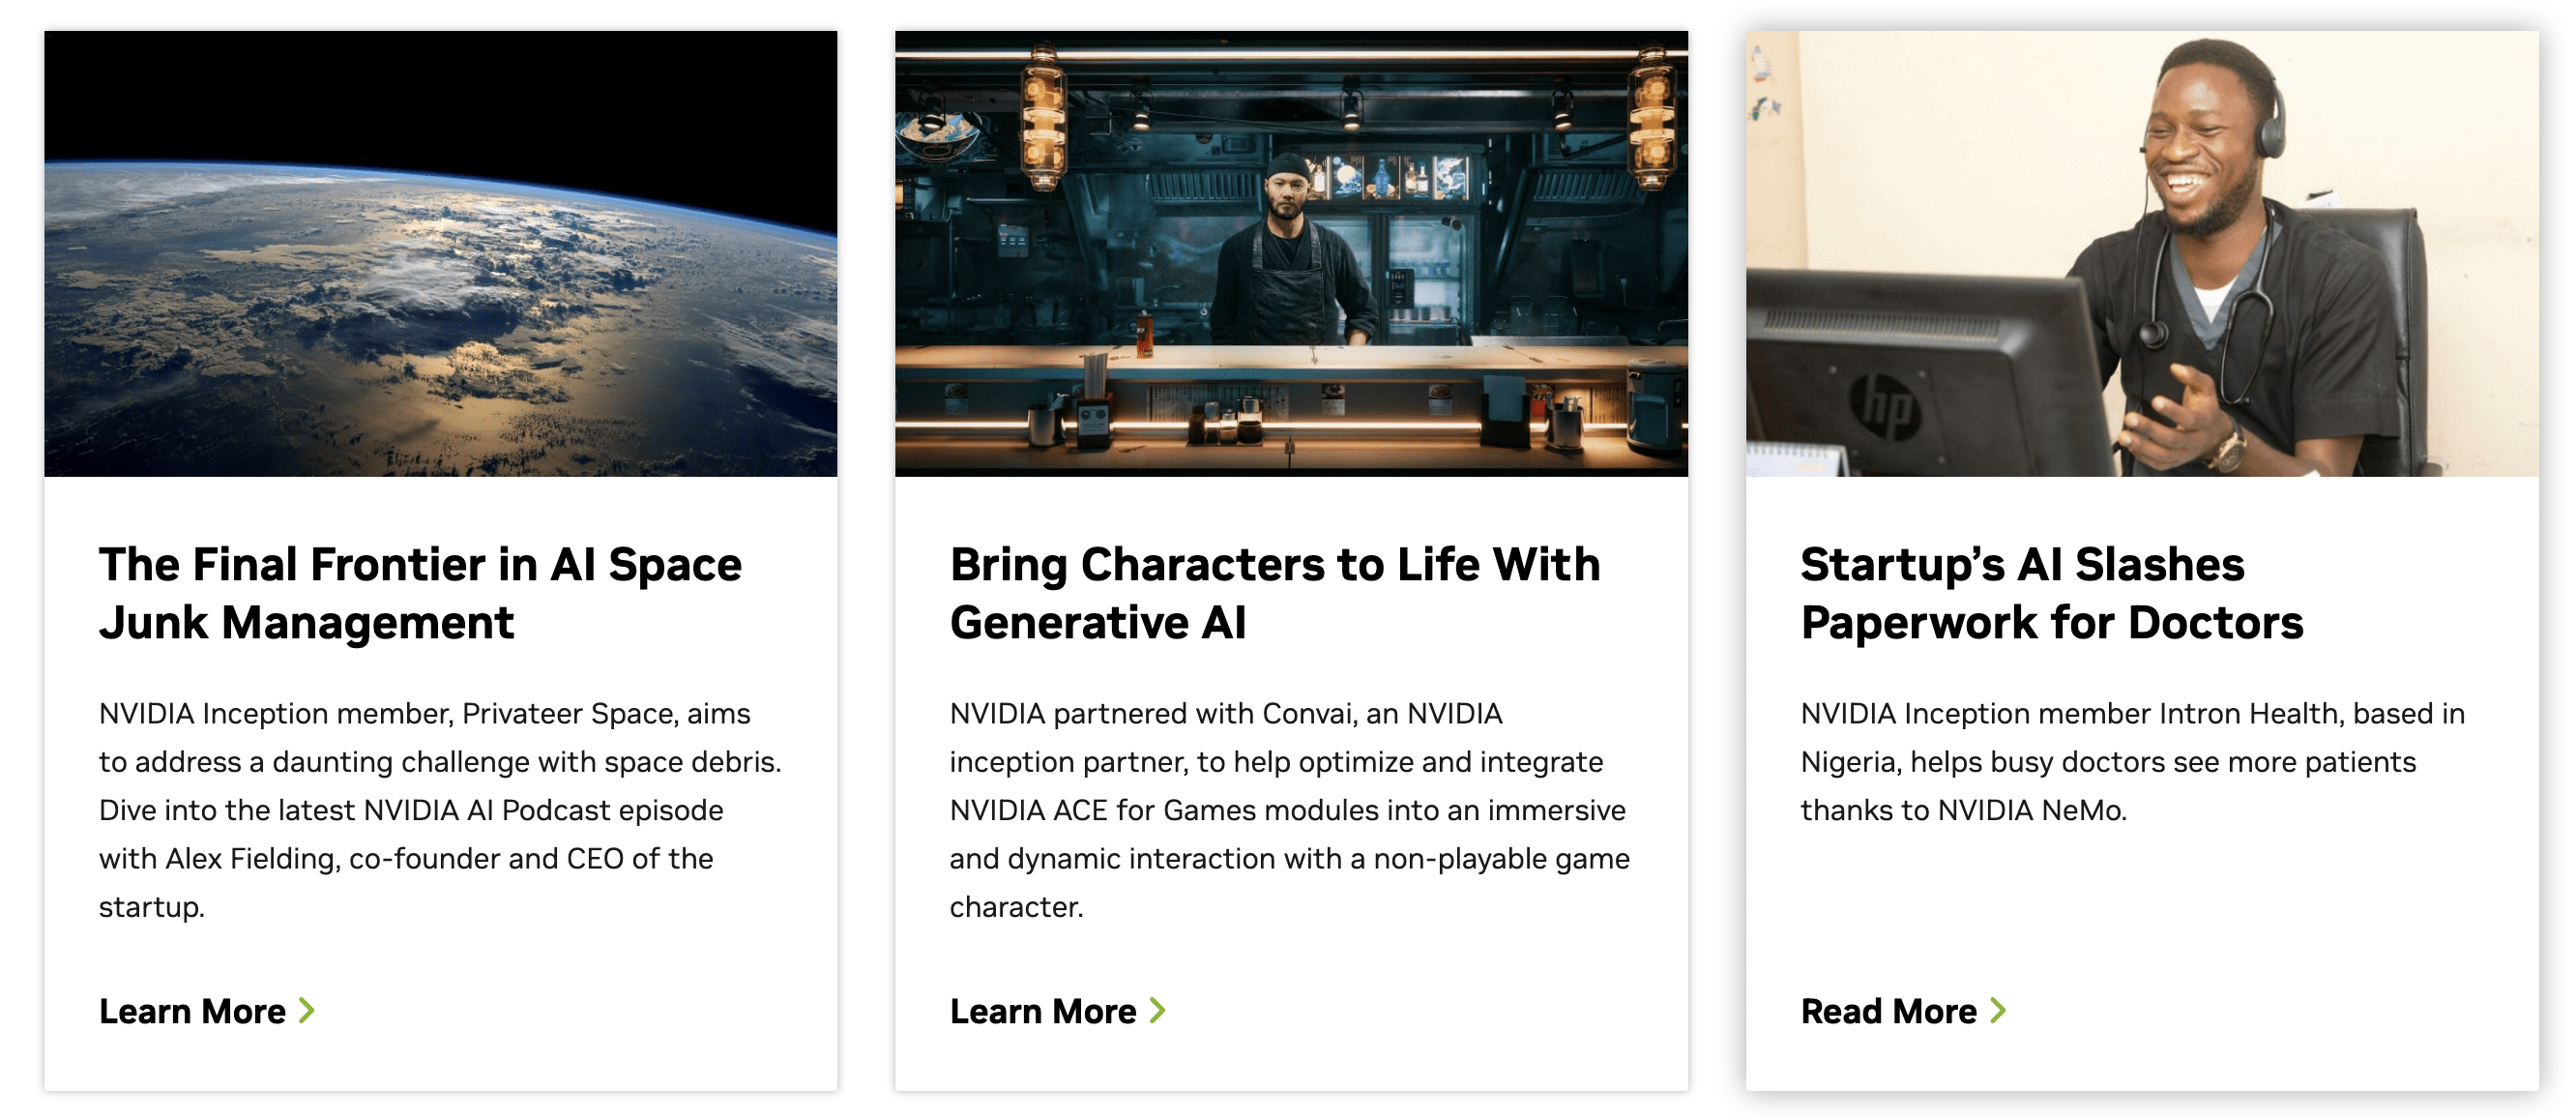
Task: Click the left hanging lantern in bar image
Action: pyautogui.click(x=1044, y=118)
